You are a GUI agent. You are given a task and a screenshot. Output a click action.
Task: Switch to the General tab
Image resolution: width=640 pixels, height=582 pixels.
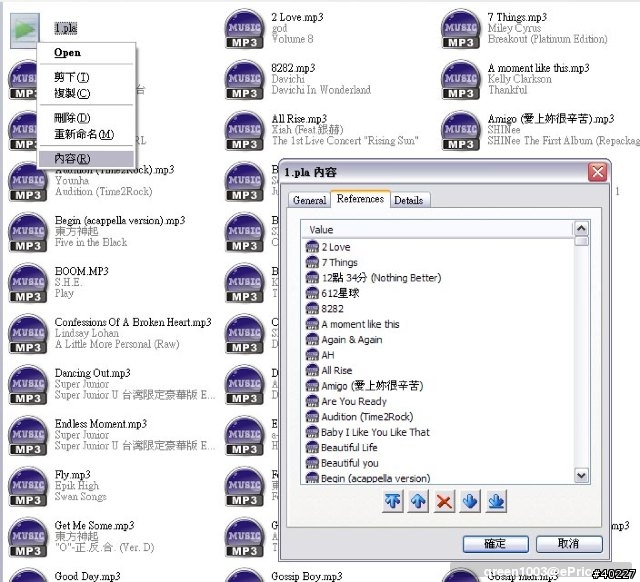pyautogui.click(x=309, y=200)
